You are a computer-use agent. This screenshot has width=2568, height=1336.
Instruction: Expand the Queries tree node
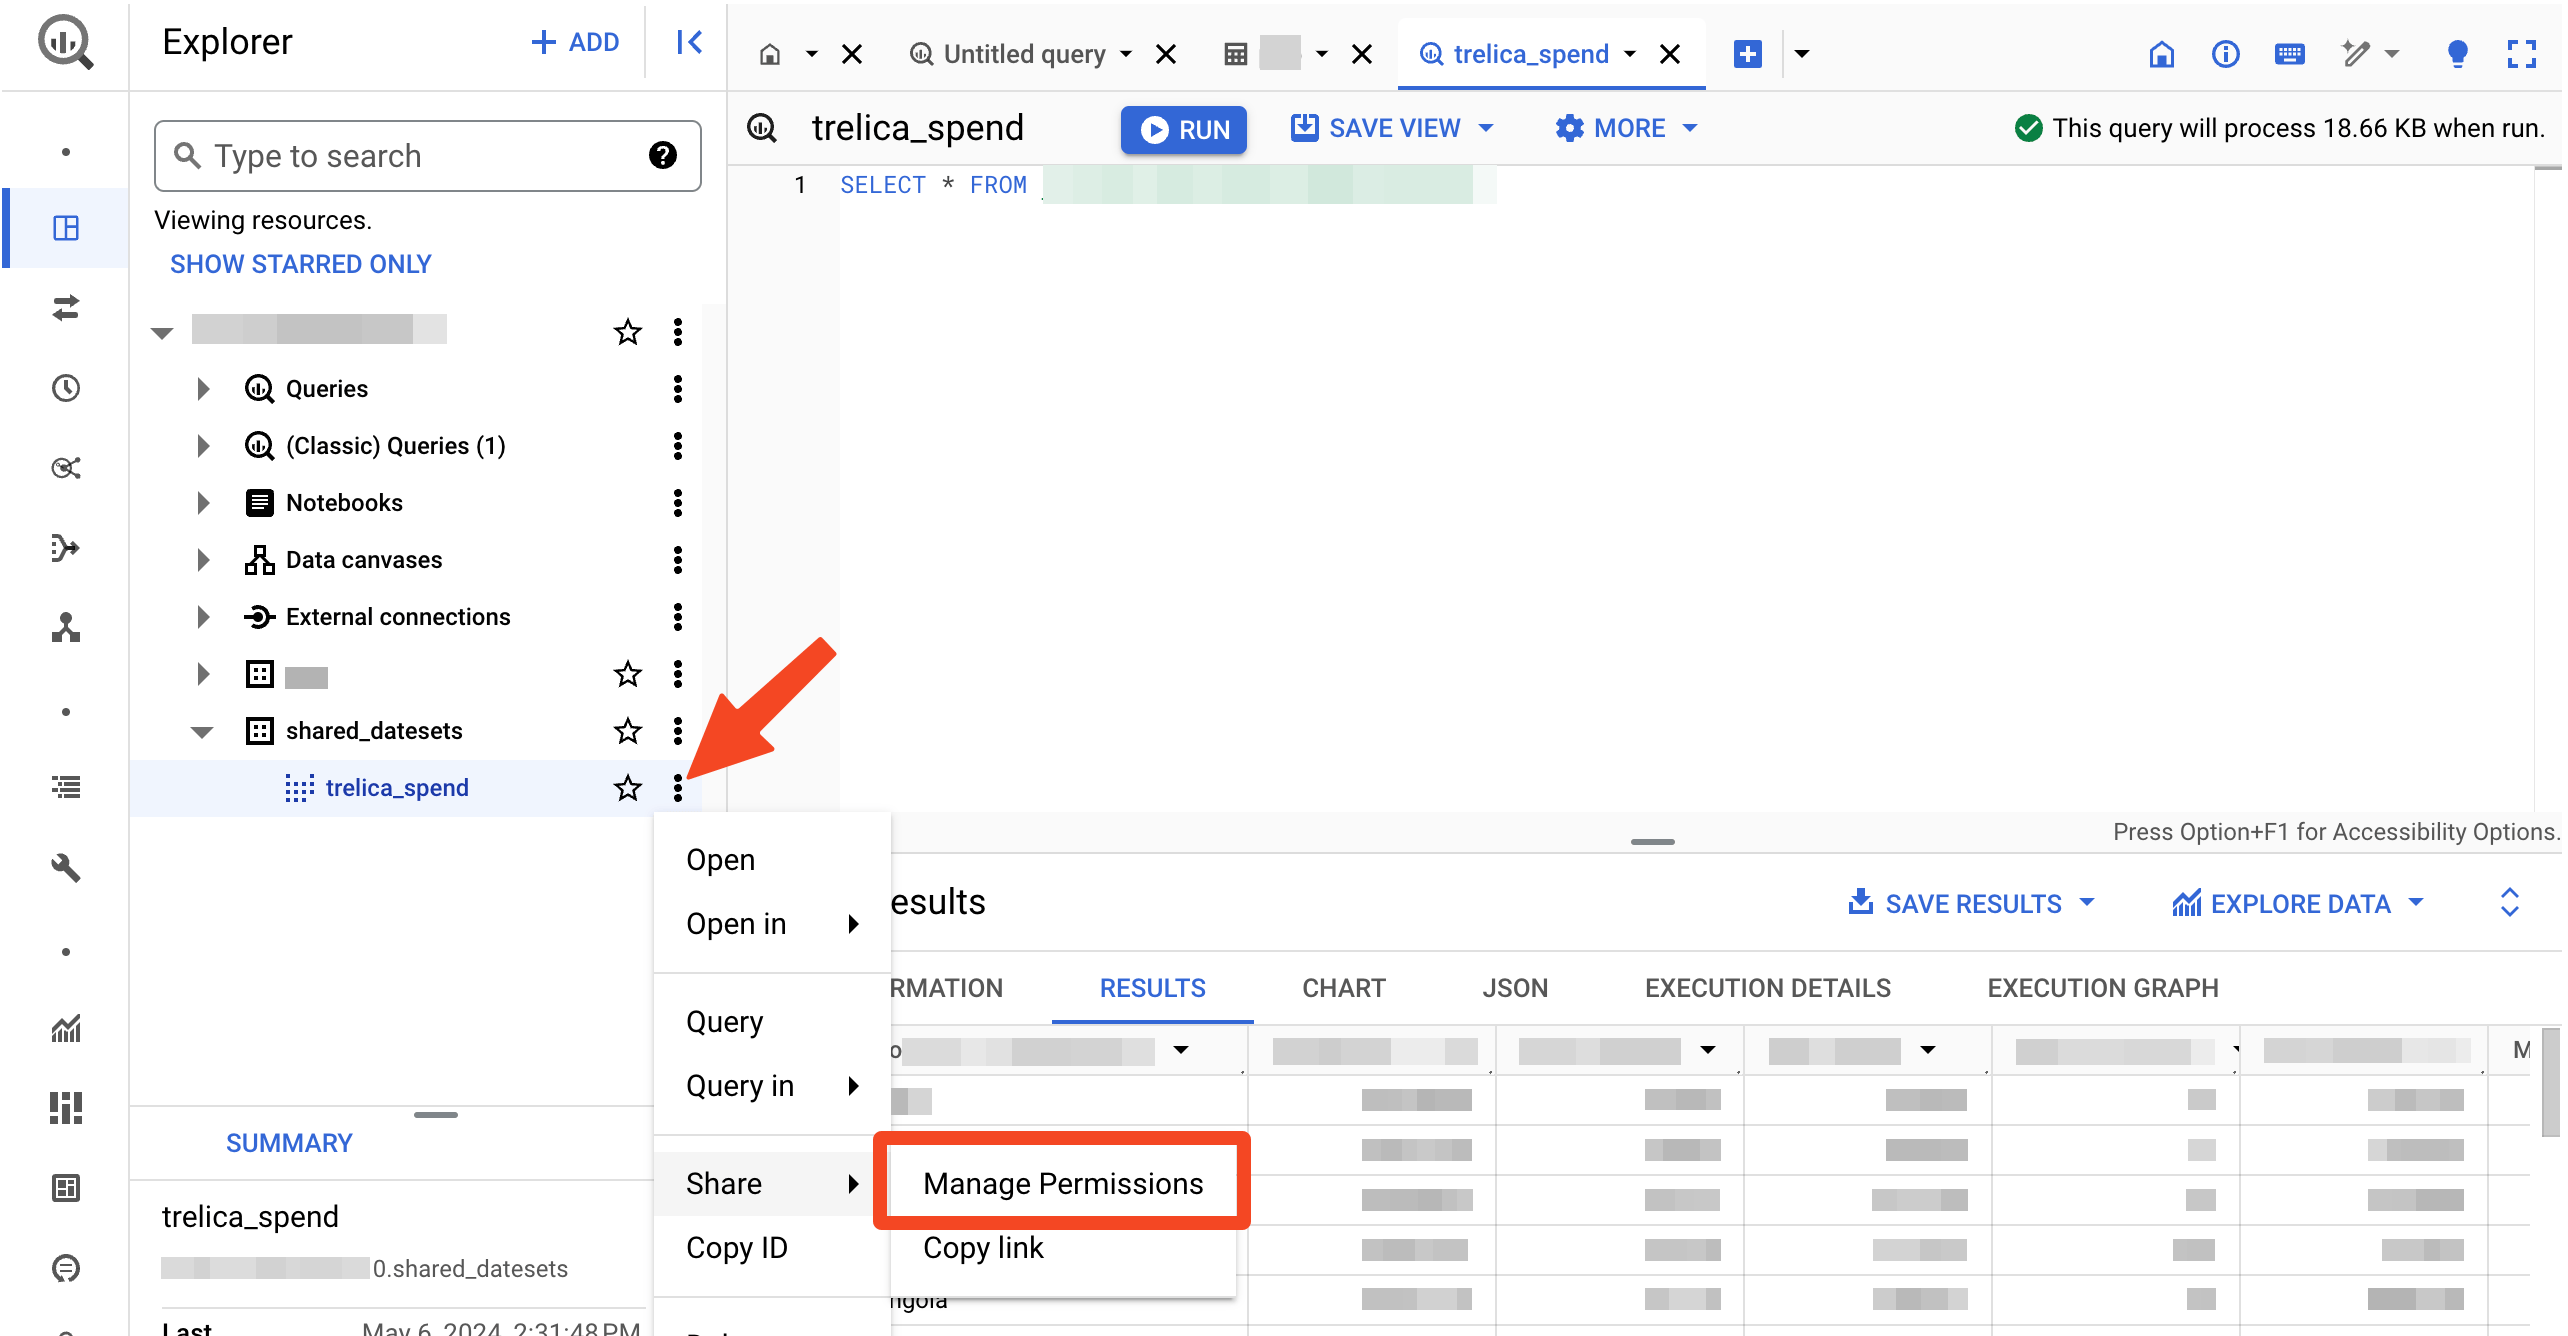[x=203, y=389]
